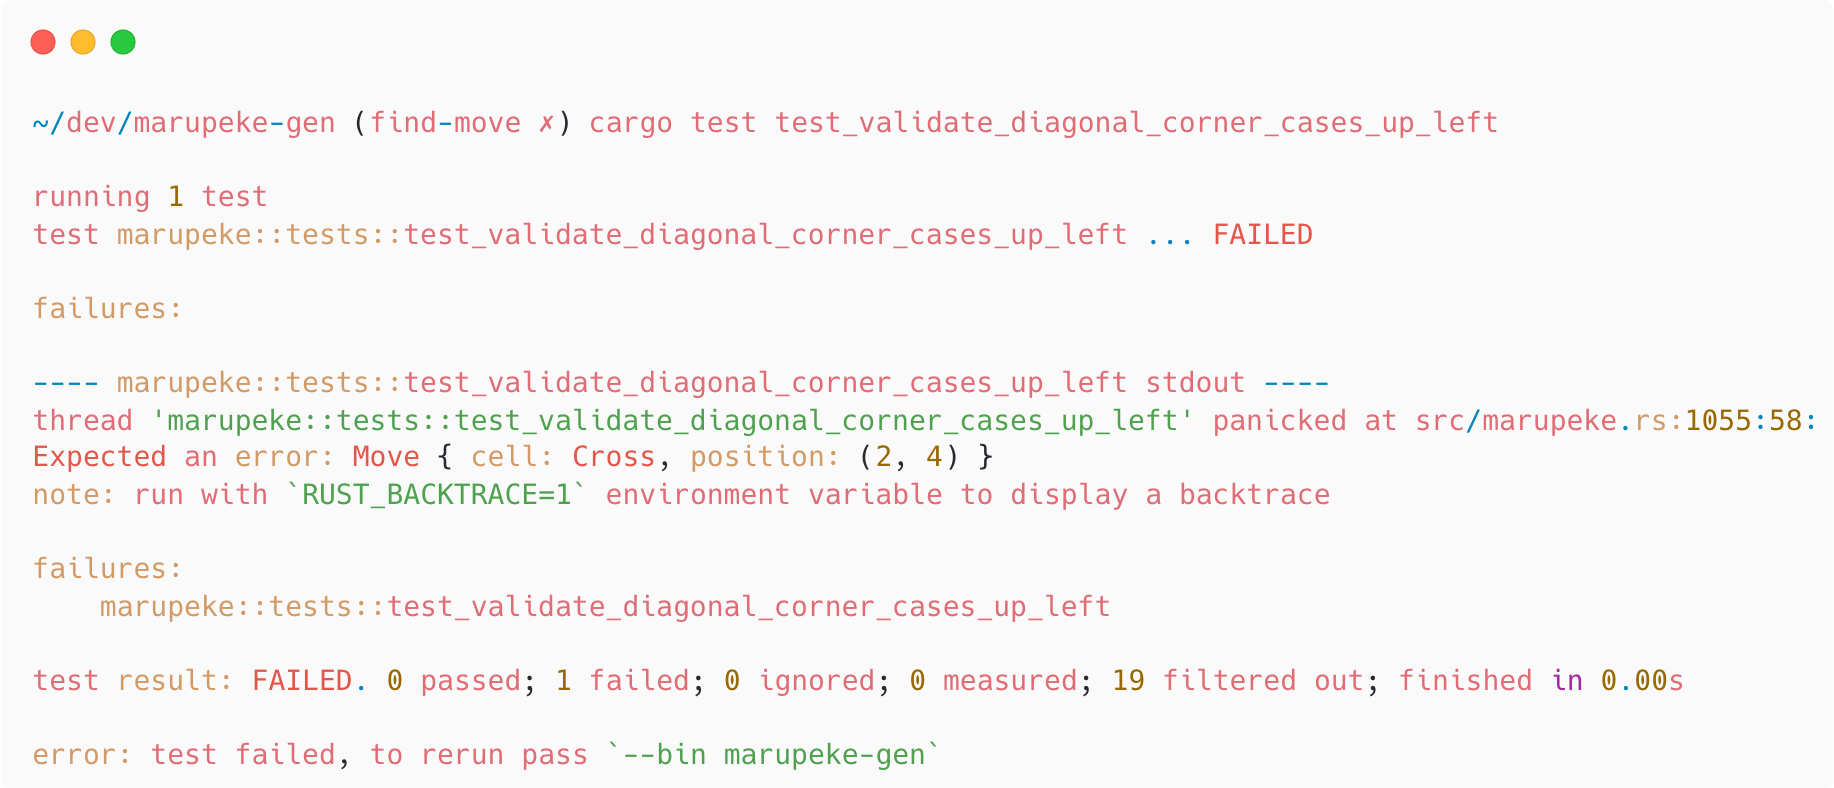Click the indented failed test name under failures
This screenshot has height=788, width=1834.
(x=605, y=607)
